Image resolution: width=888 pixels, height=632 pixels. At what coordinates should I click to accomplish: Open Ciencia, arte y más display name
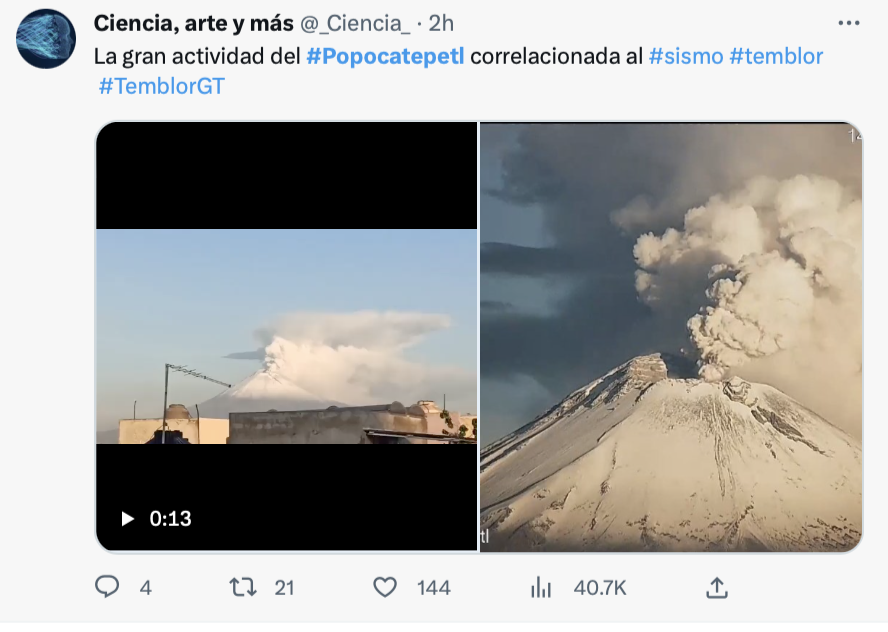(x=194, y=23)
